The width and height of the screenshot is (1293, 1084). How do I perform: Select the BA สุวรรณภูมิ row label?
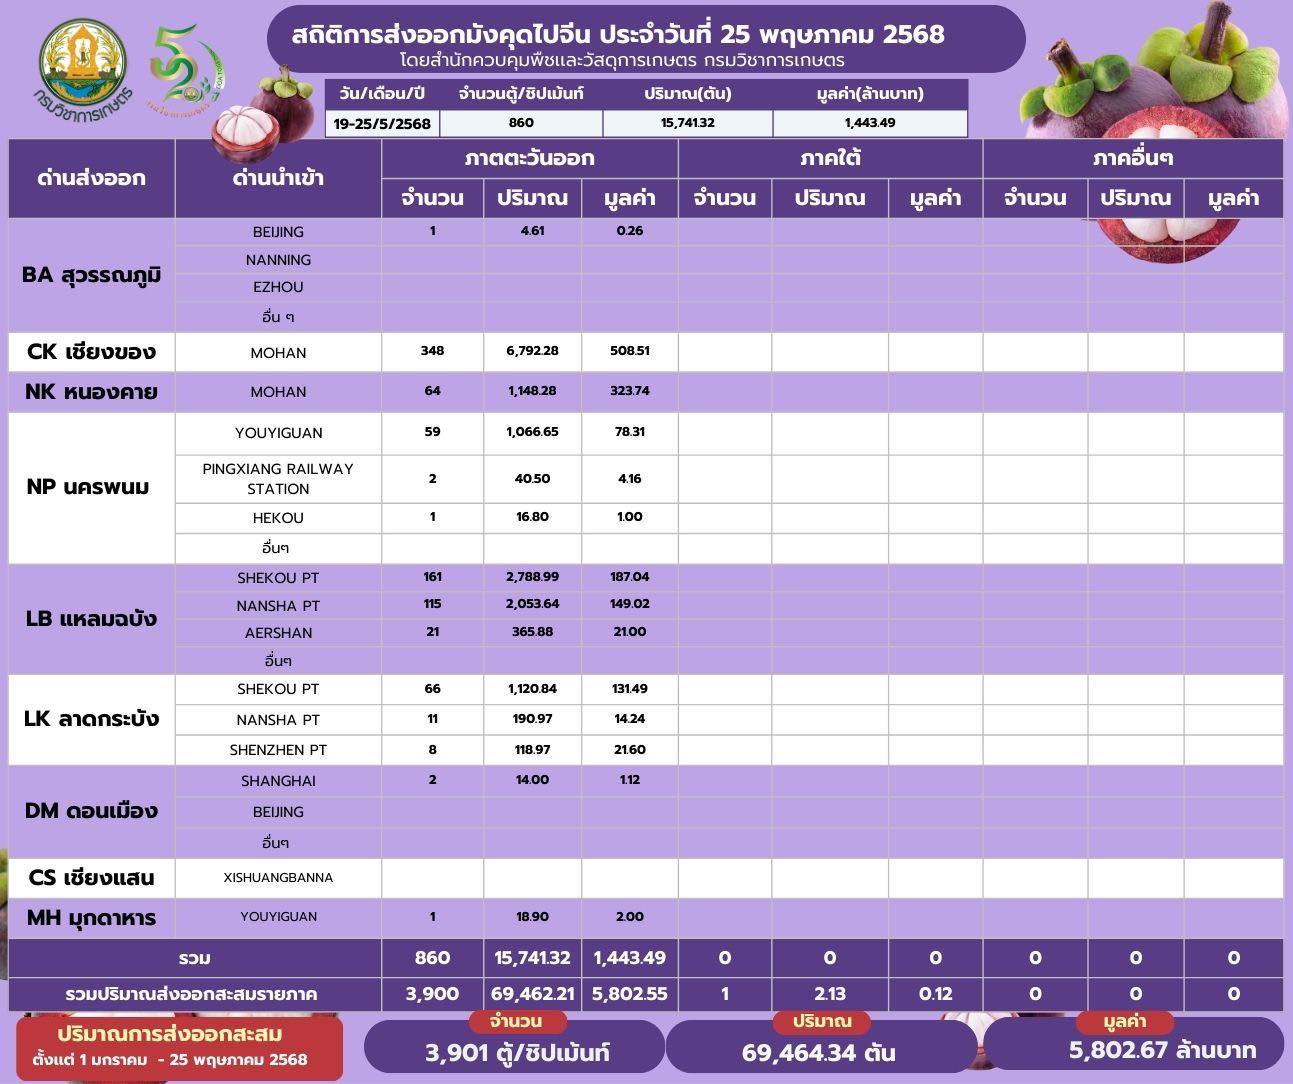tap(91, 274)
